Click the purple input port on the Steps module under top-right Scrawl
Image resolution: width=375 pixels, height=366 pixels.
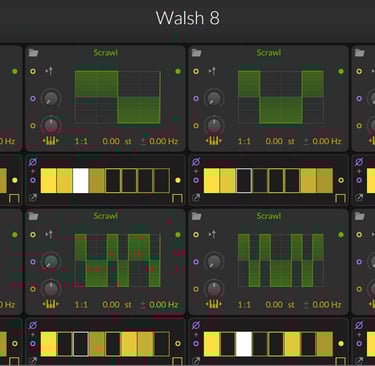pyautogui.click(x=196, y=180)
